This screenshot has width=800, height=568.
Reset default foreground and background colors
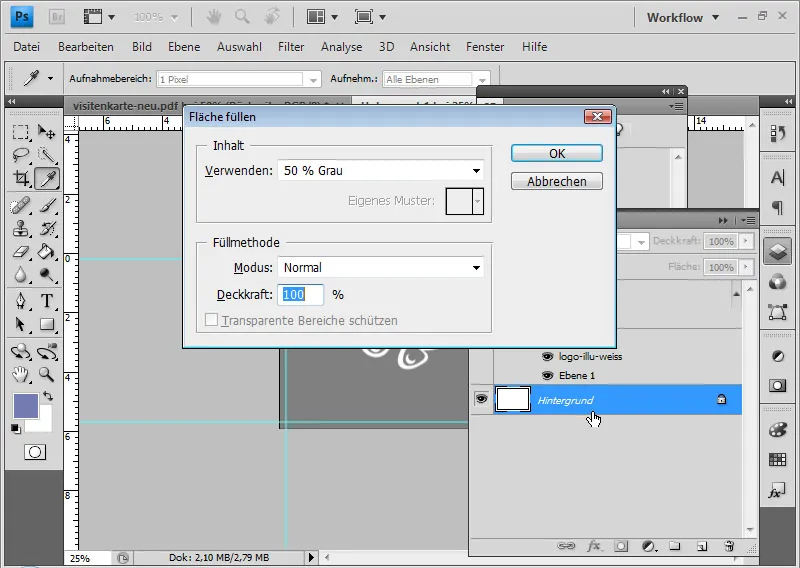[x=16, y=429]
